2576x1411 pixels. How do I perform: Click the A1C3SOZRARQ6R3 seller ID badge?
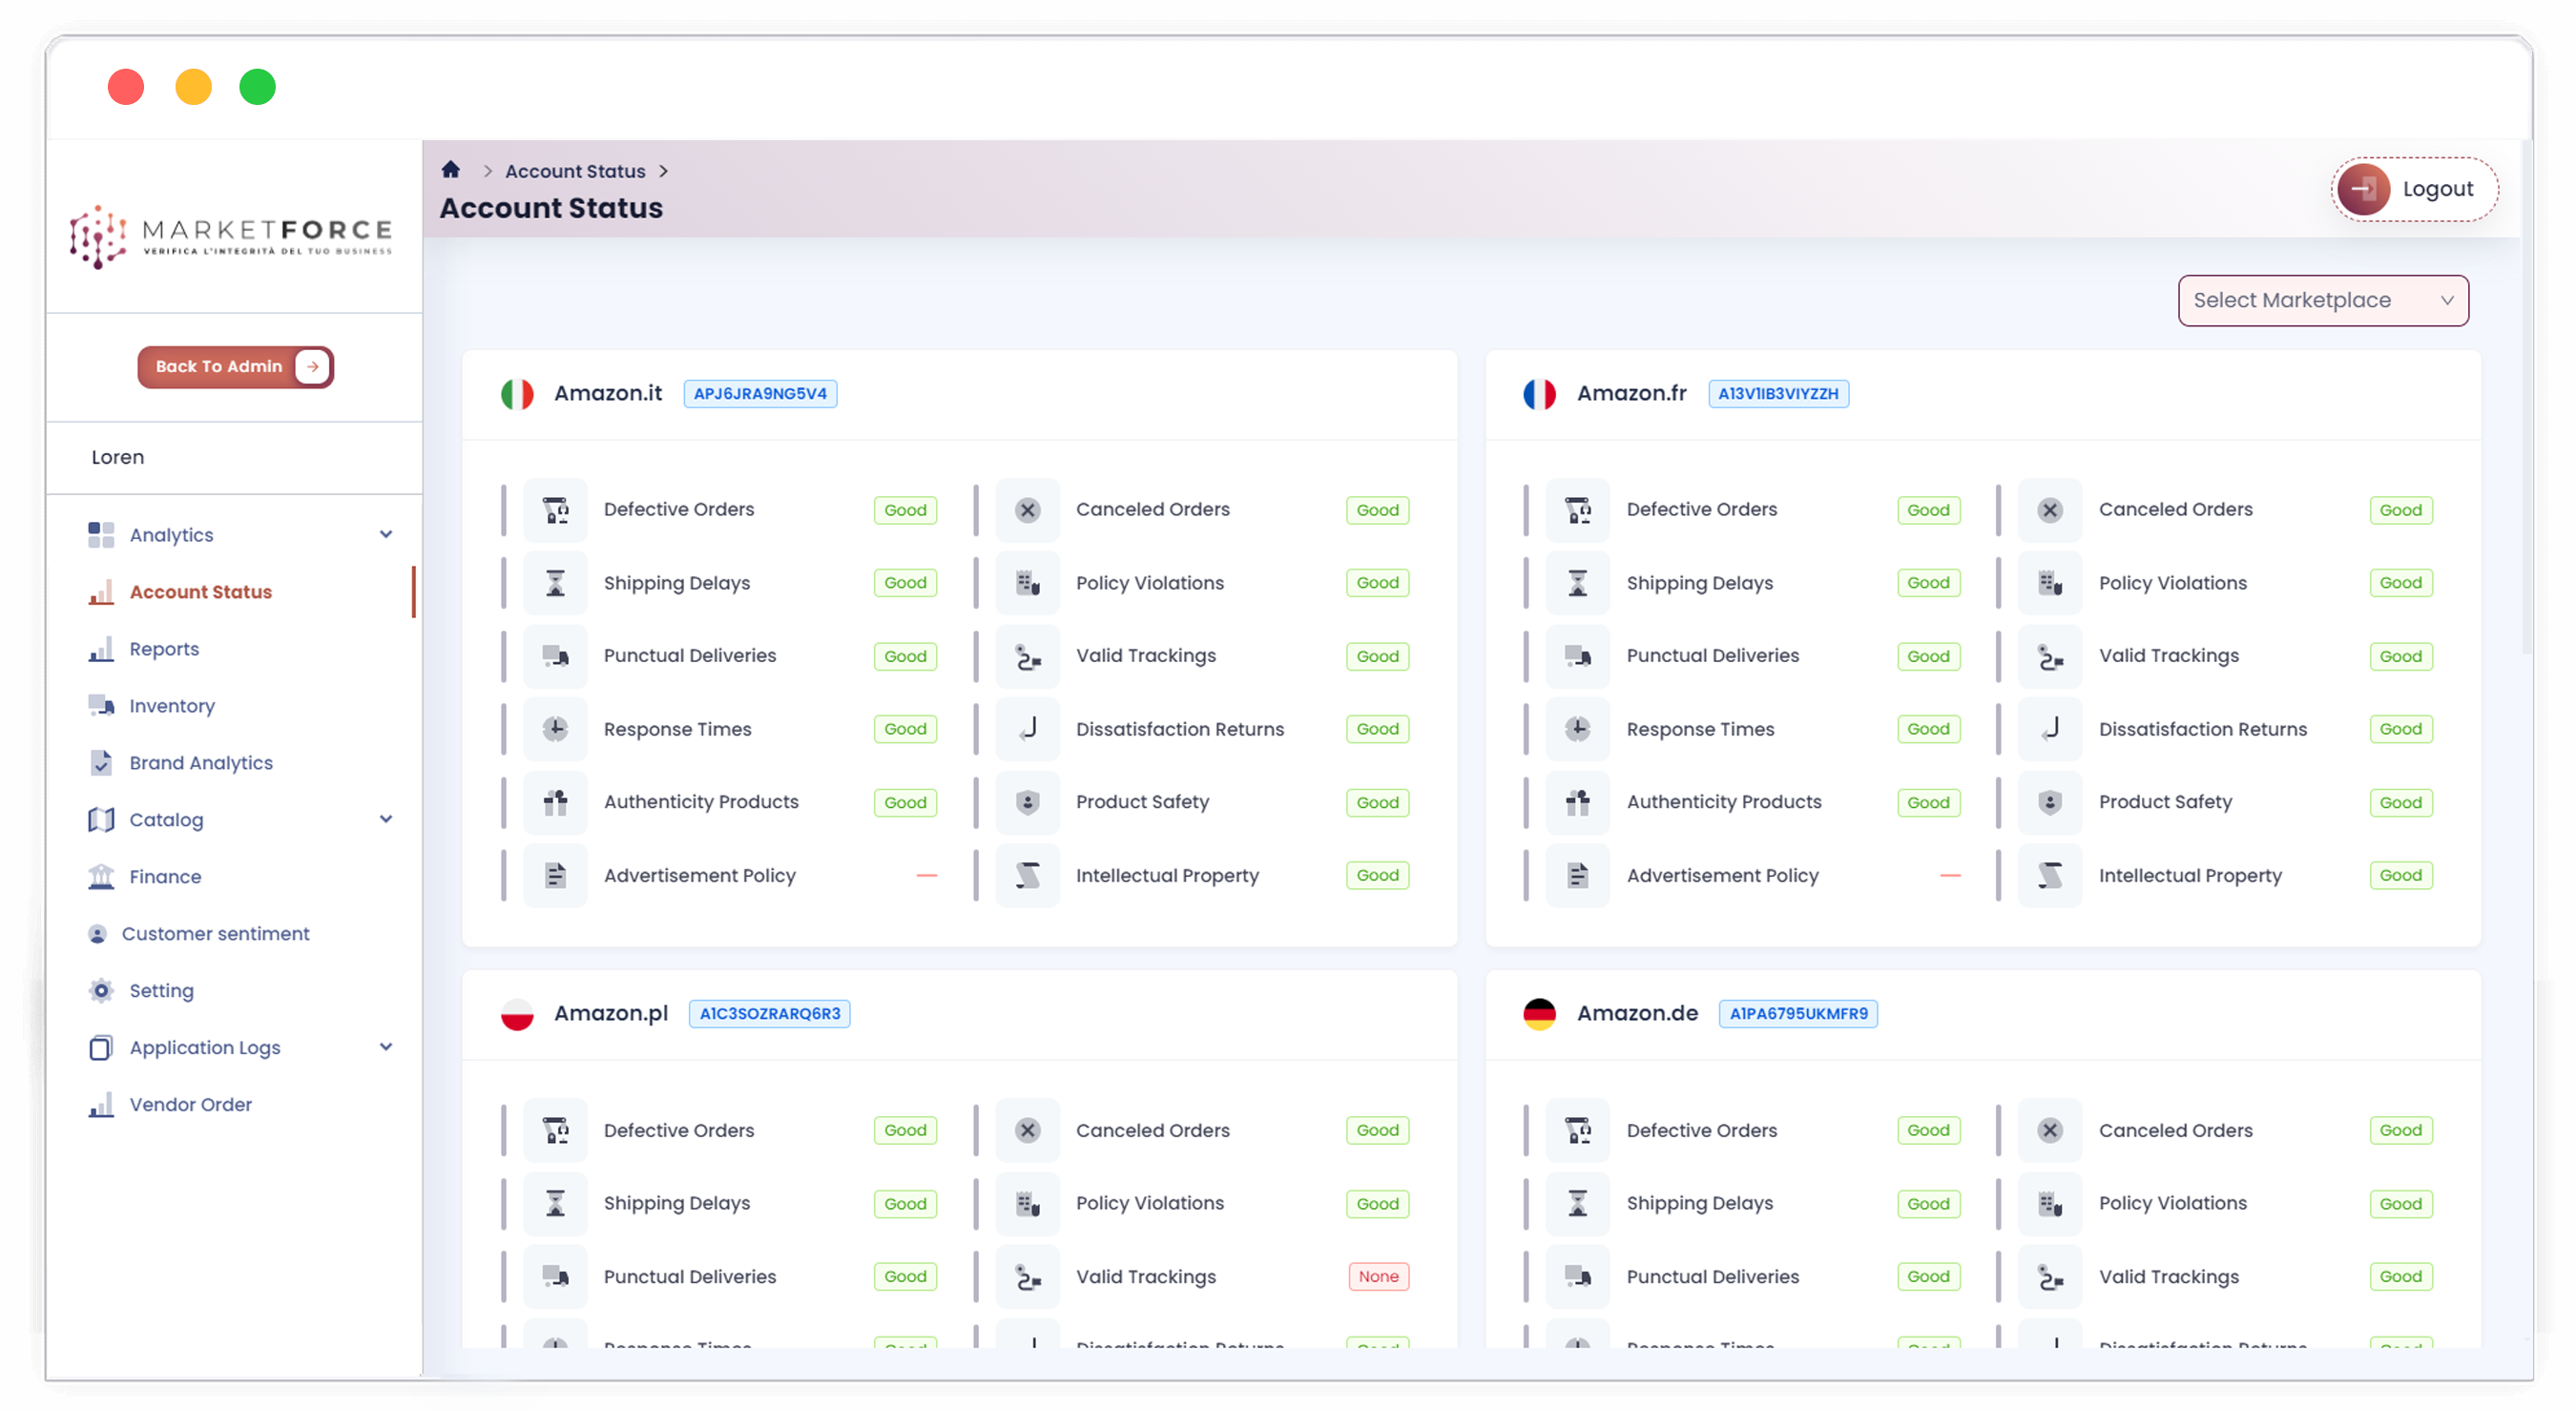tap(769, 1014)
